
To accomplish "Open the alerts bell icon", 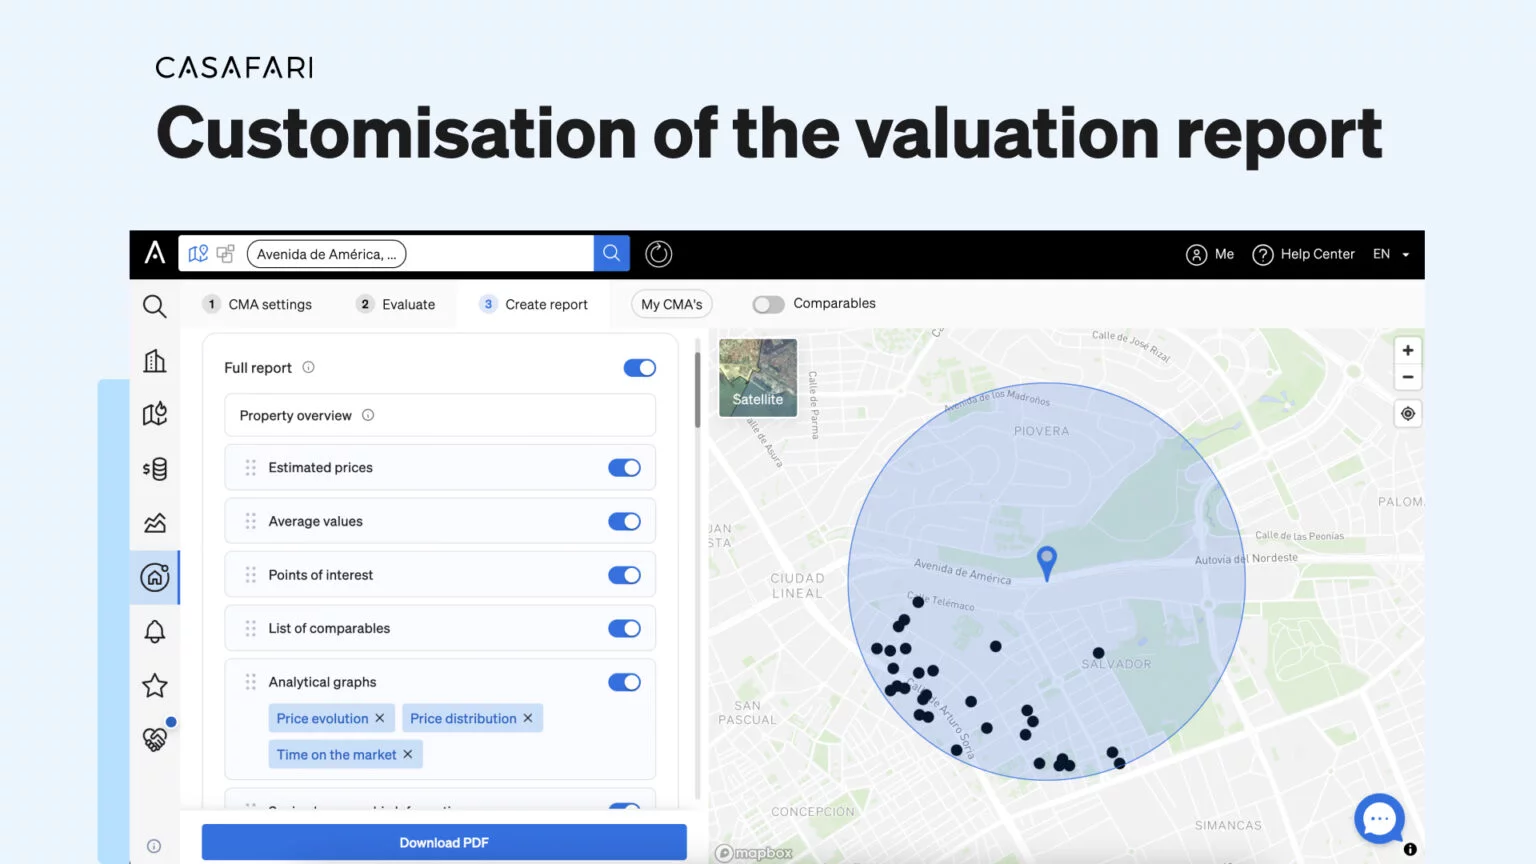I will pyautogui.click(x=155, y=631).
